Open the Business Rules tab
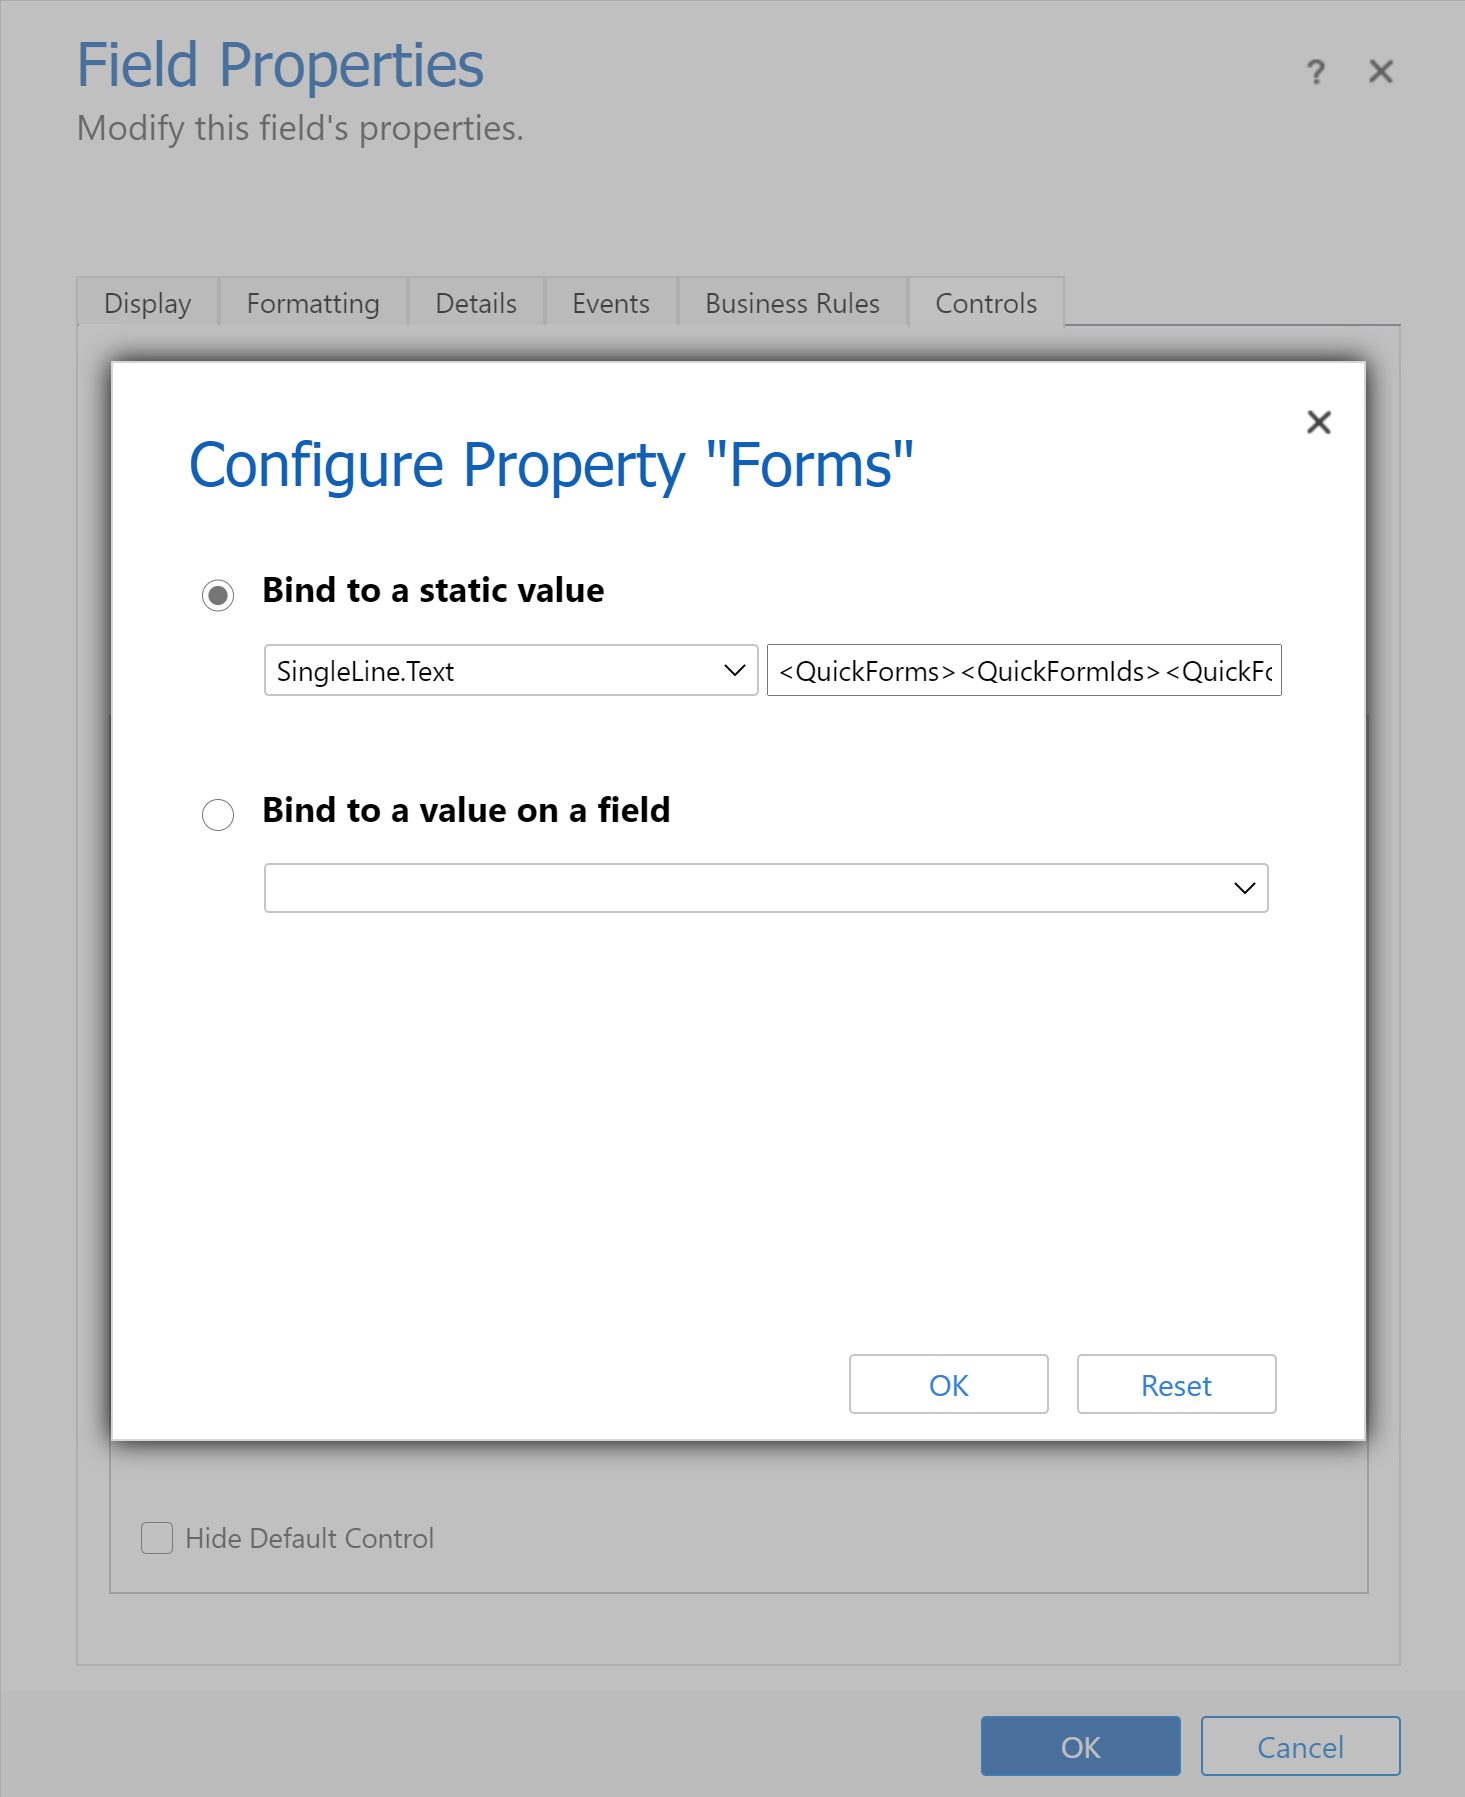 [x=793, y=303]
